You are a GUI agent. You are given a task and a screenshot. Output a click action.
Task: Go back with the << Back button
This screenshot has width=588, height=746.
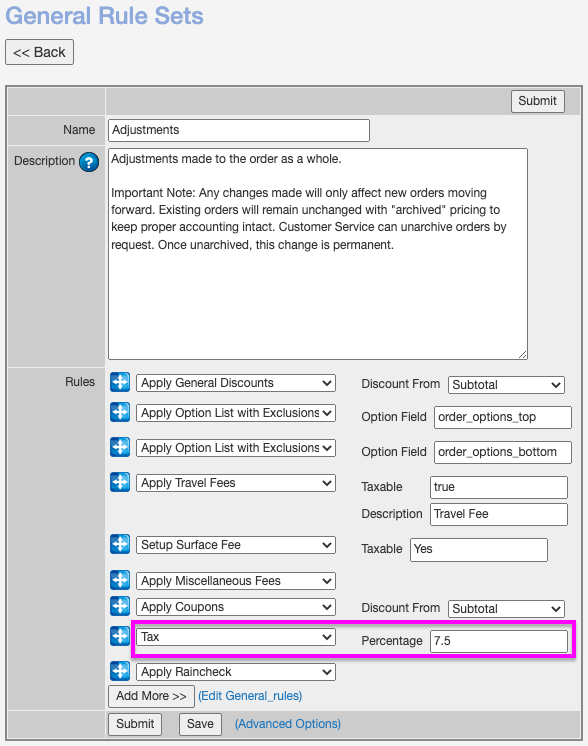[x=39, y=52]
